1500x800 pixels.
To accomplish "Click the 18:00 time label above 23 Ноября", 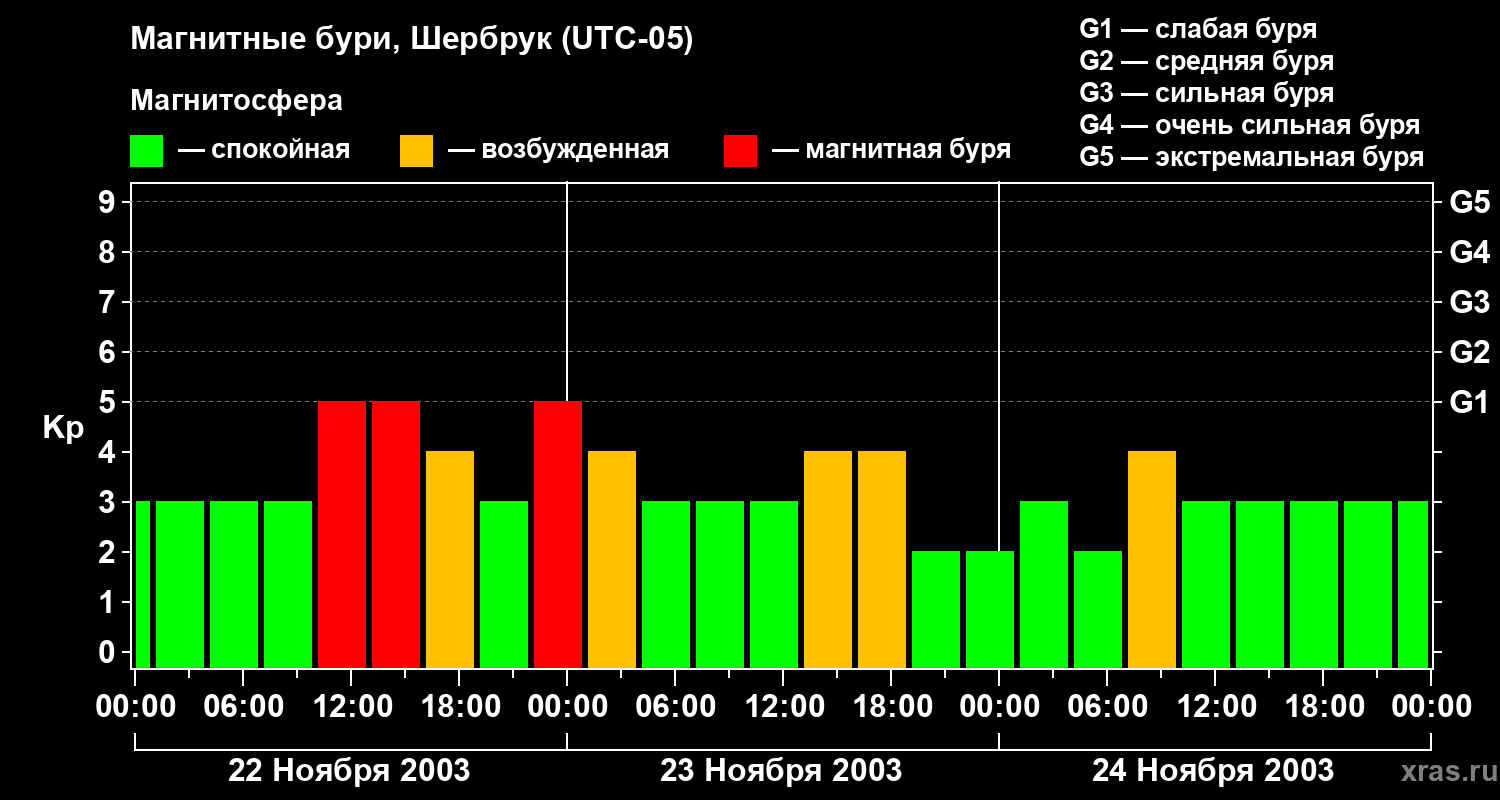I will (891, 707).
